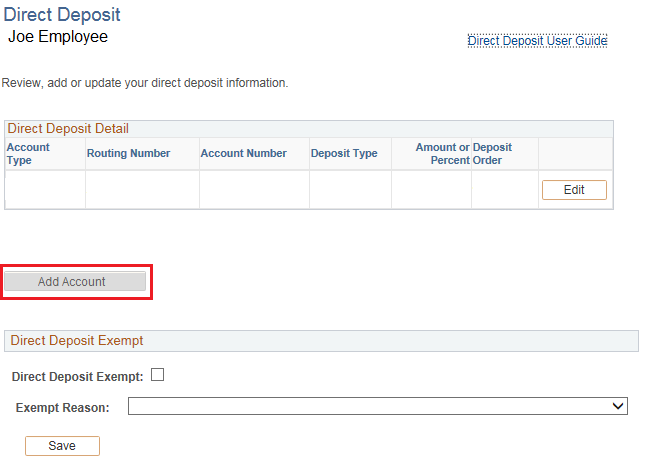Open the Direct Deposit User Guide link

(x=537, y=41)
